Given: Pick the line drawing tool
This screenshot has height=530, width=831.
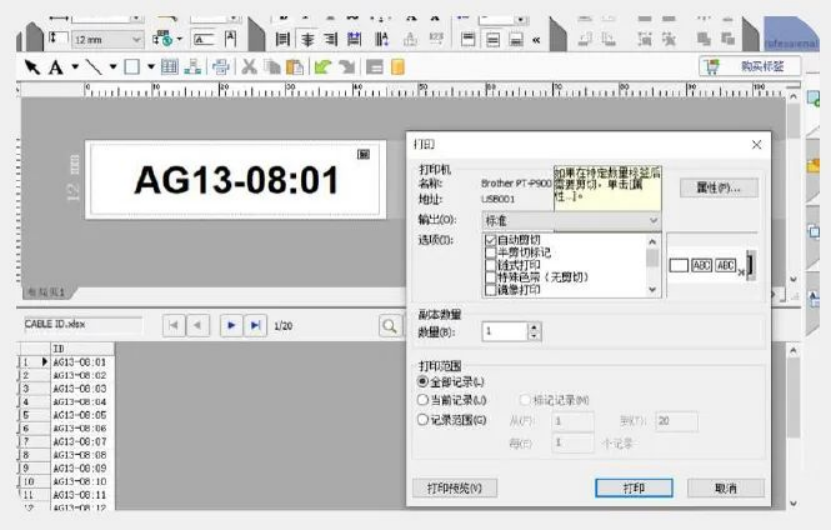Looking at the screenshot, I should tap(93, 67).
